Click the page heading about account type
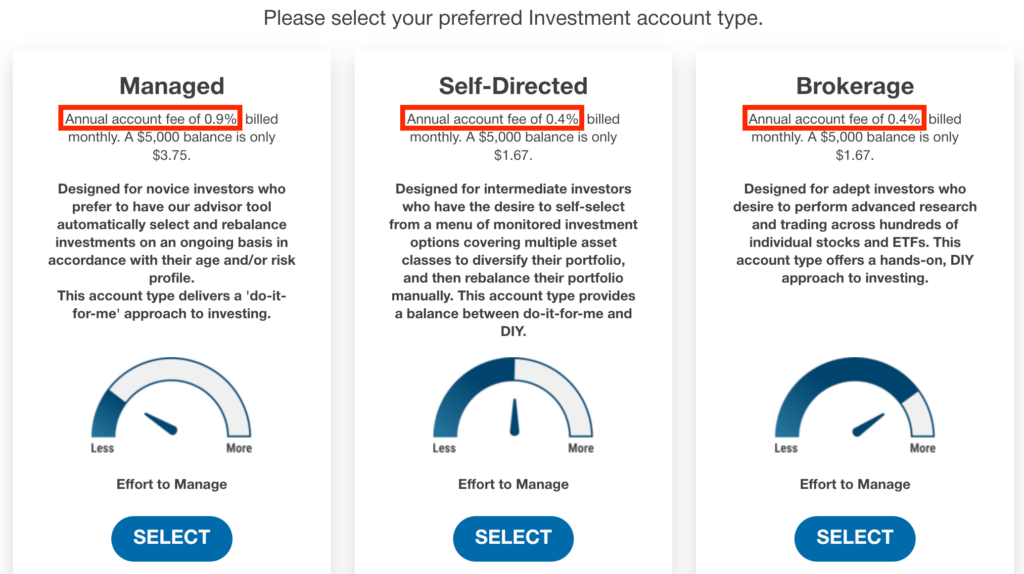The width and height of the screenshot is (1024, 574). coord(513,18)
